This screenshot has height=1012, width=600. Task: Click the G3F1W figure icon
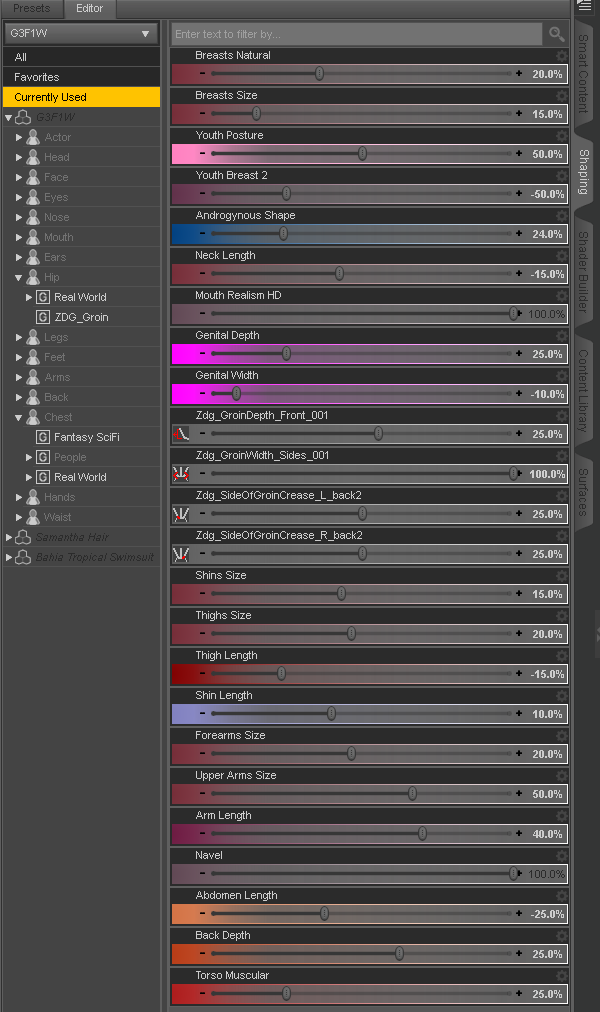23,117
